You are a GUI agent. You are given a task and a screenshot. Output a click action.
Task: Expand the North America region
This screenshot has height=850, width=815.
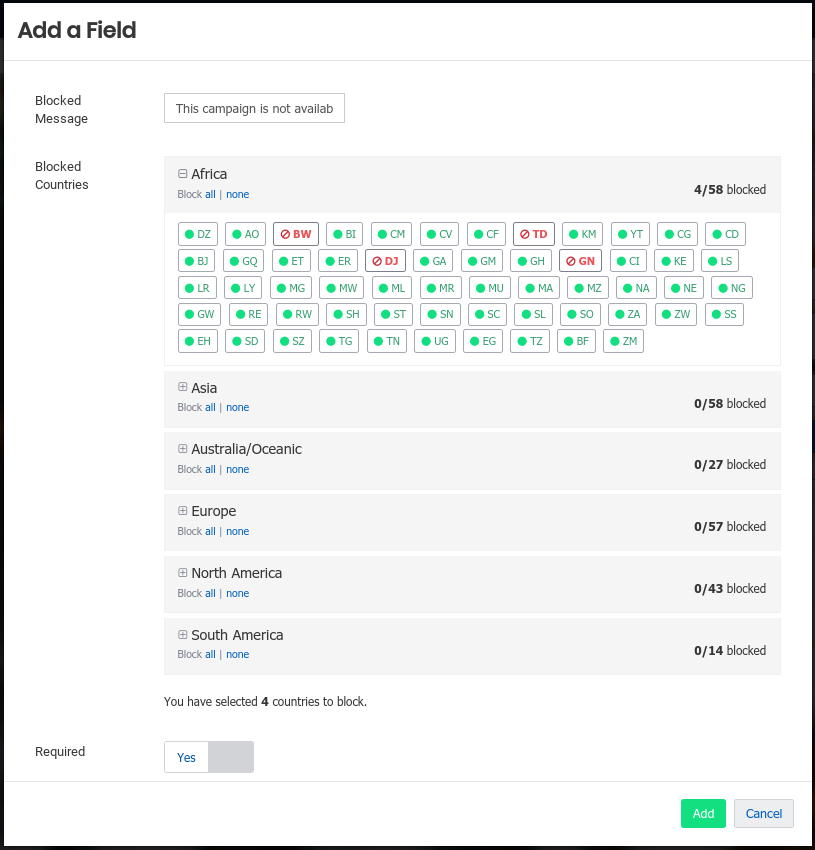tap(183, 573)
